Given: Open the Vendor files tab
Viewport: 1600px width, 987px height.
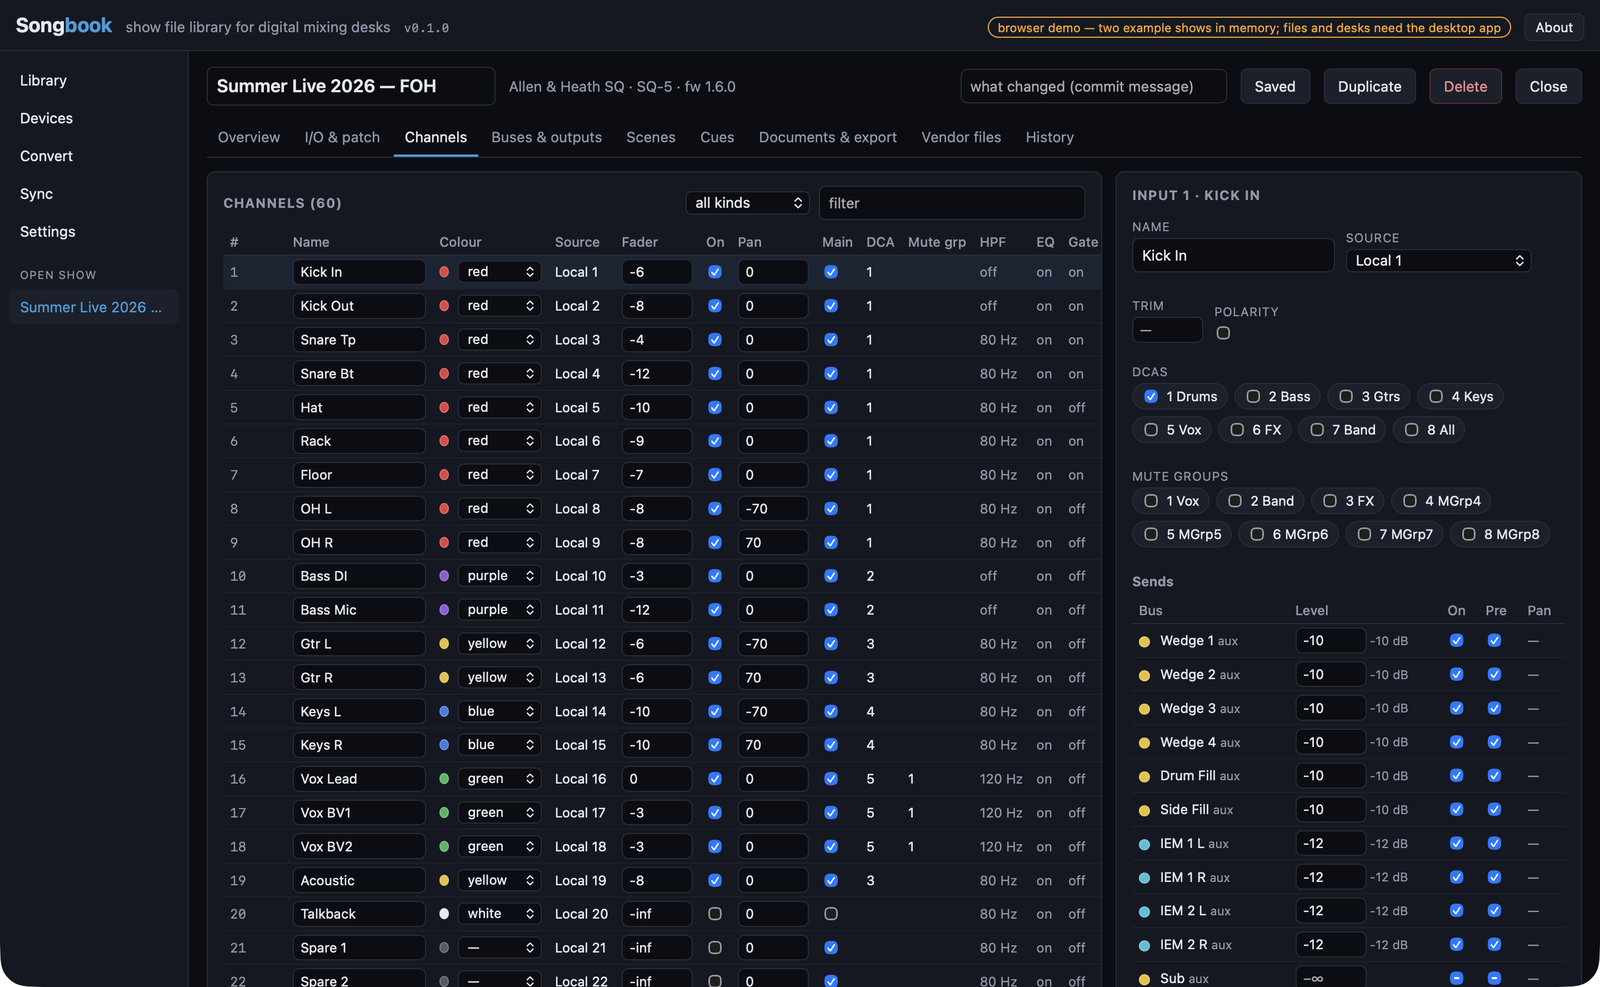Looking at the screenshot, I should tap(961, 137).
